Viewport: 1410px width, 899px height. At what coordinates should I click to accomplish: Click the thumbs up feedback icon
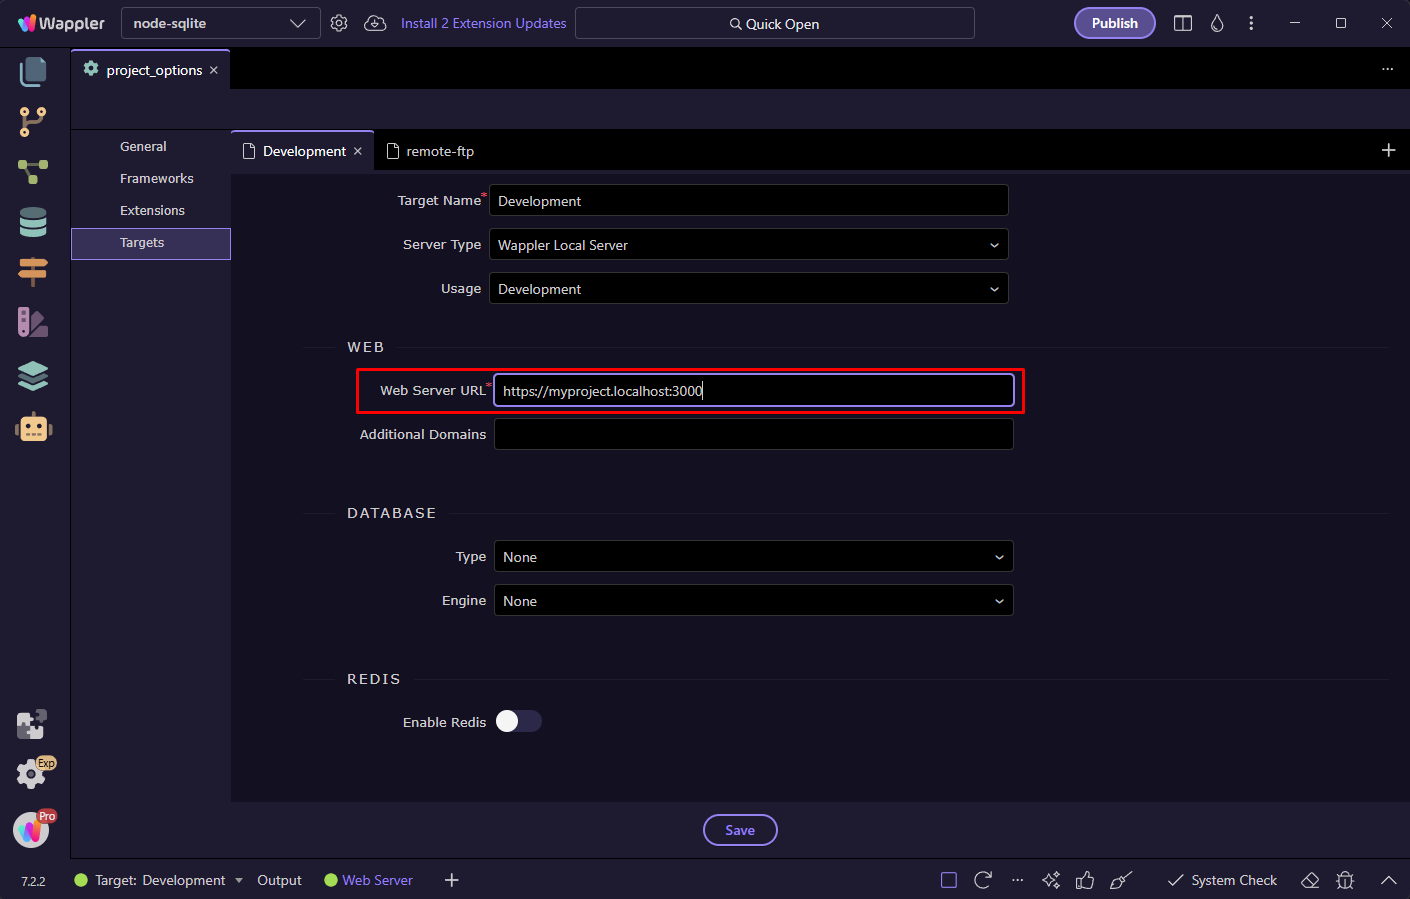pyautogui.click(x=1085, y=880)
